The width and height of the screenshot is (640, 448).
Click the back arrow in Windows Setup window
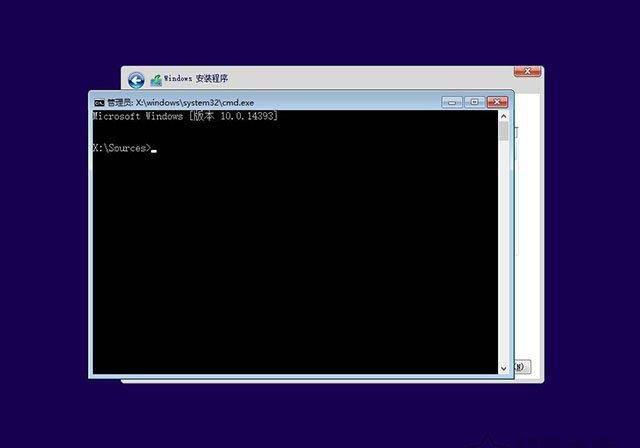tap(136, 80)
